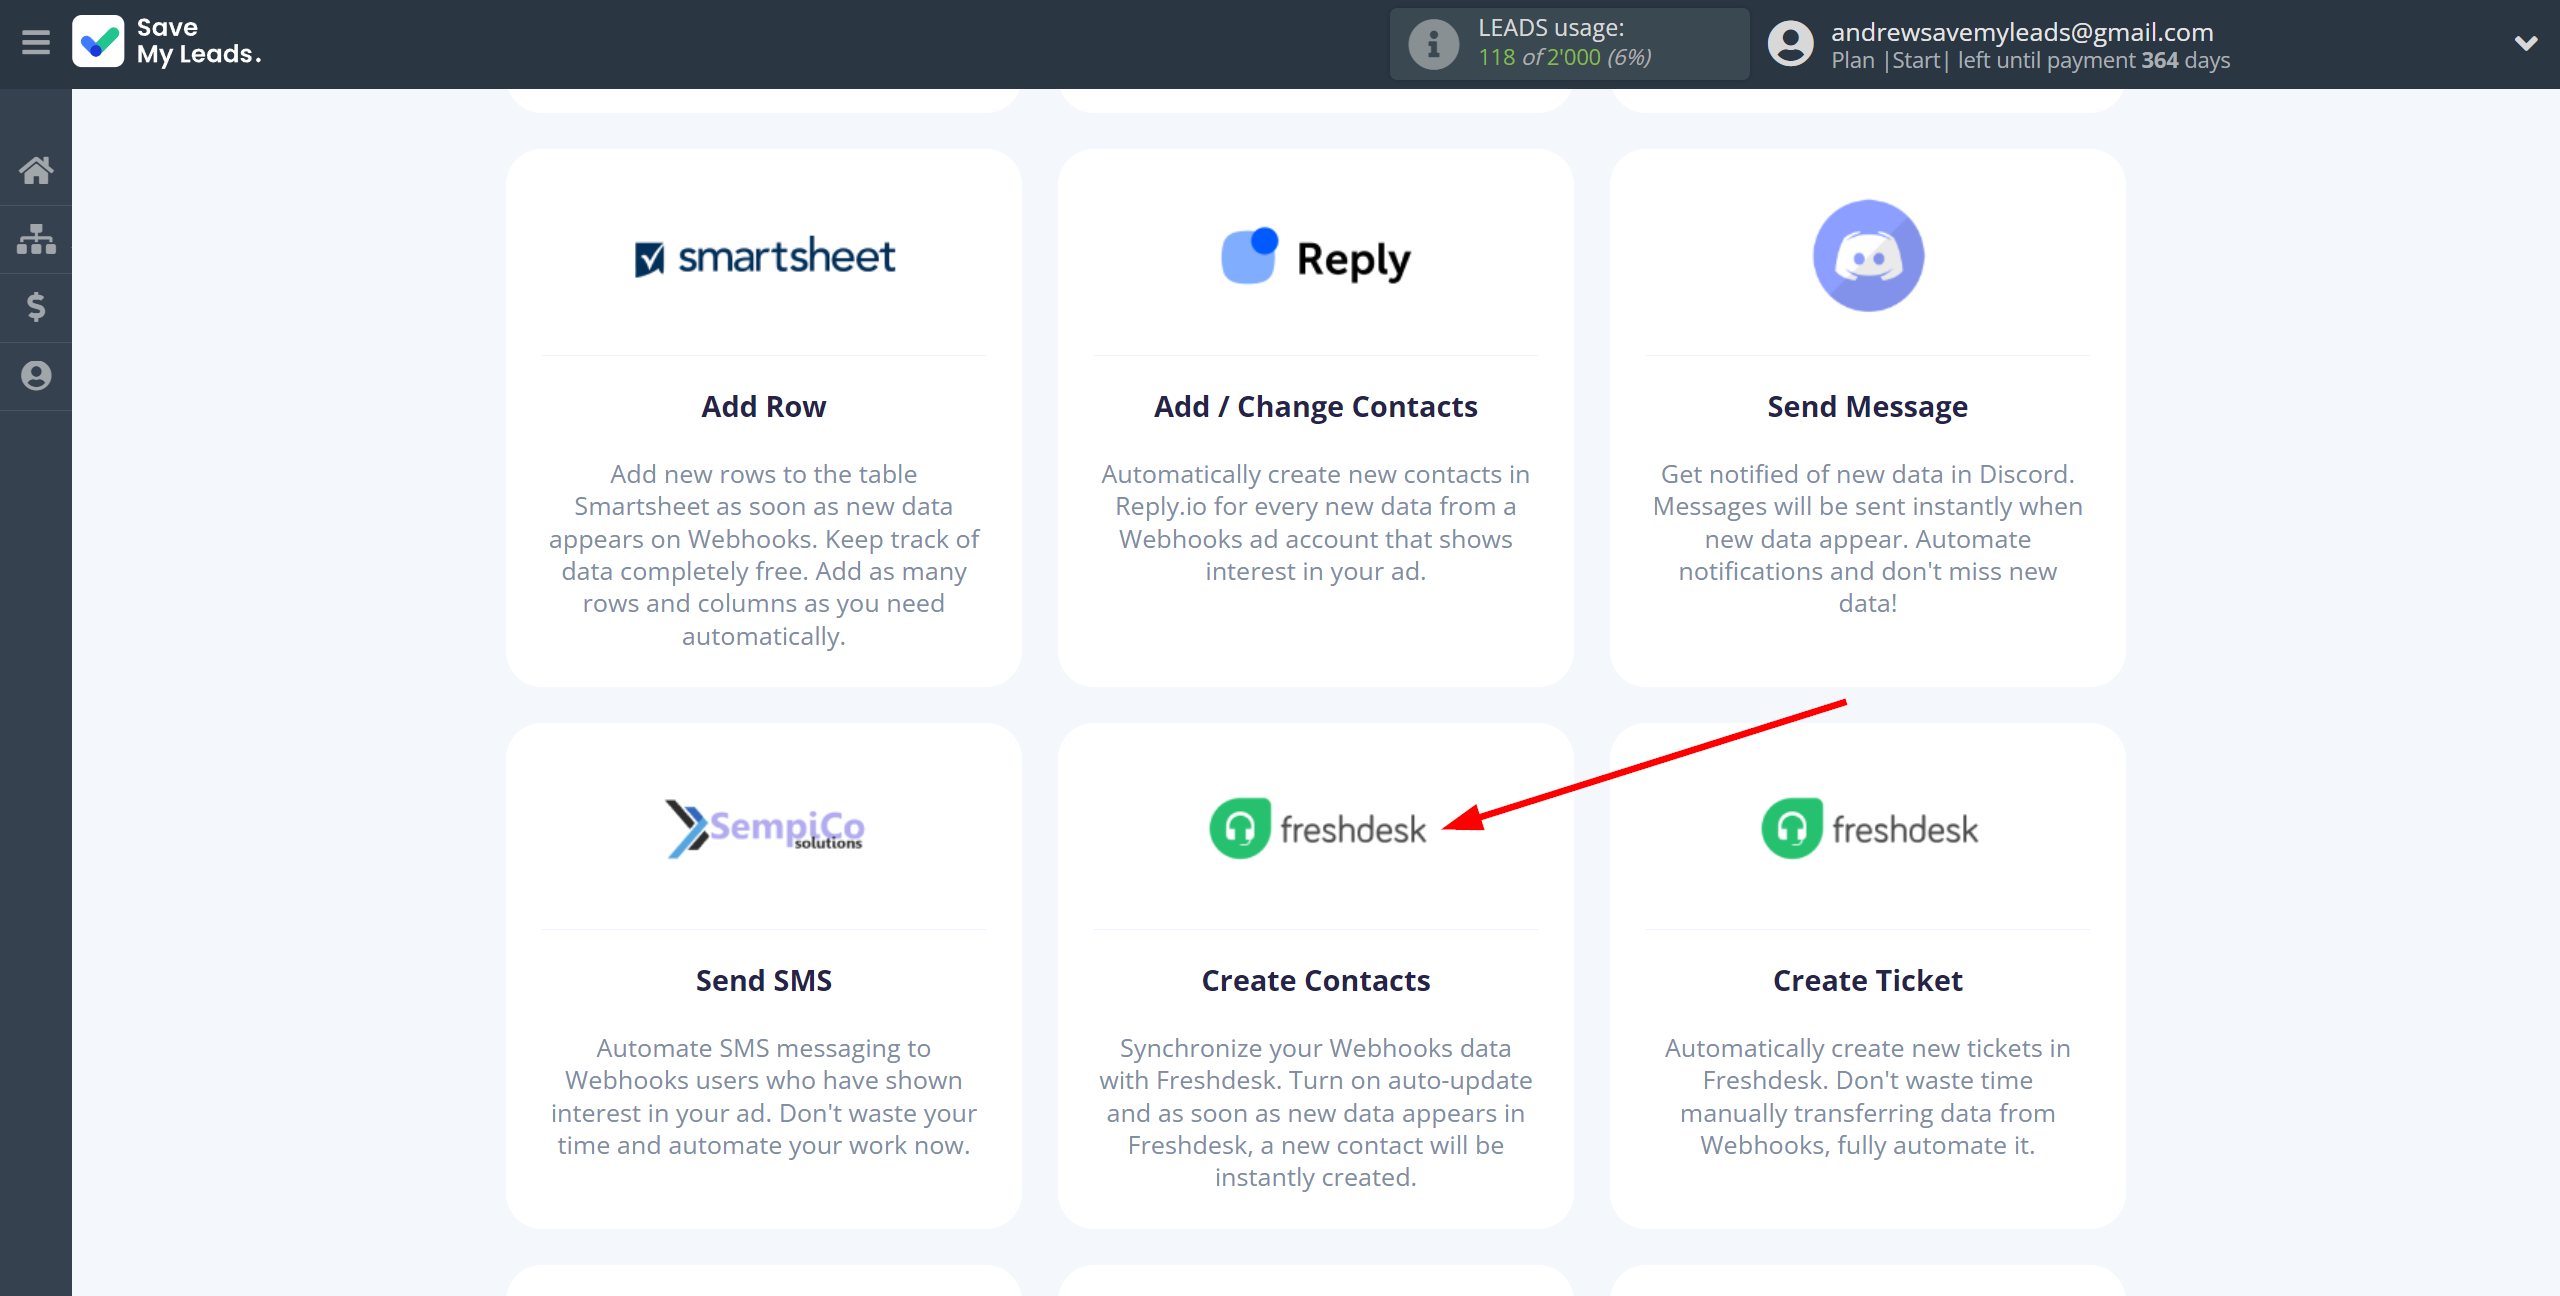Choose the Send SMS action
2560x1296 pixels.
(x=764, y=981)
